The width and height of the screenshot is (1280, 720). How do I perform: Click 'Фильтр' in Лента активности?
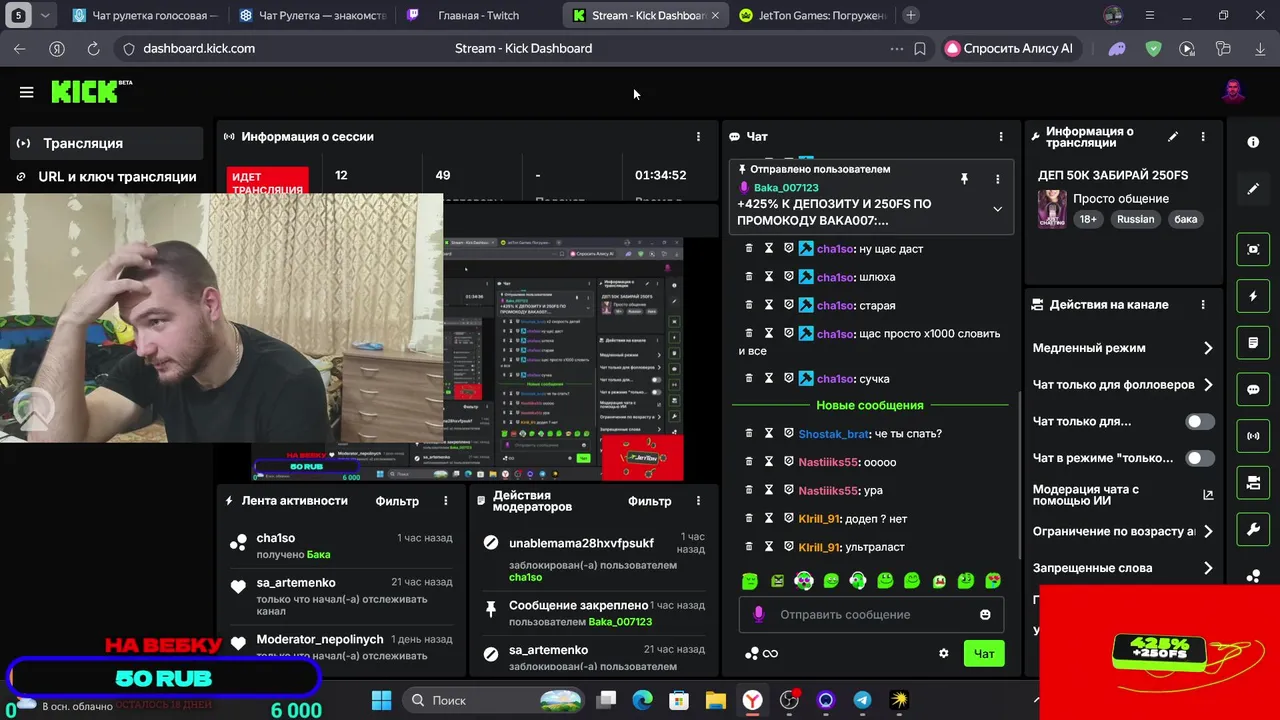click(397, 501)
